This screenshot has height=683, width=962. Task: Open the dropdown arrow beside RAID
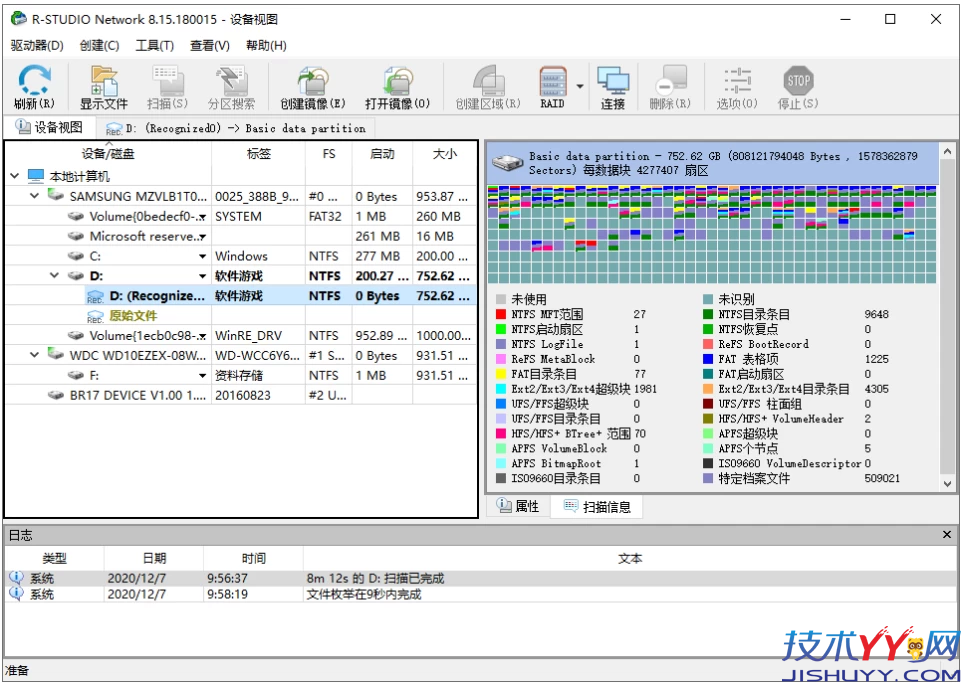[578, 85]
